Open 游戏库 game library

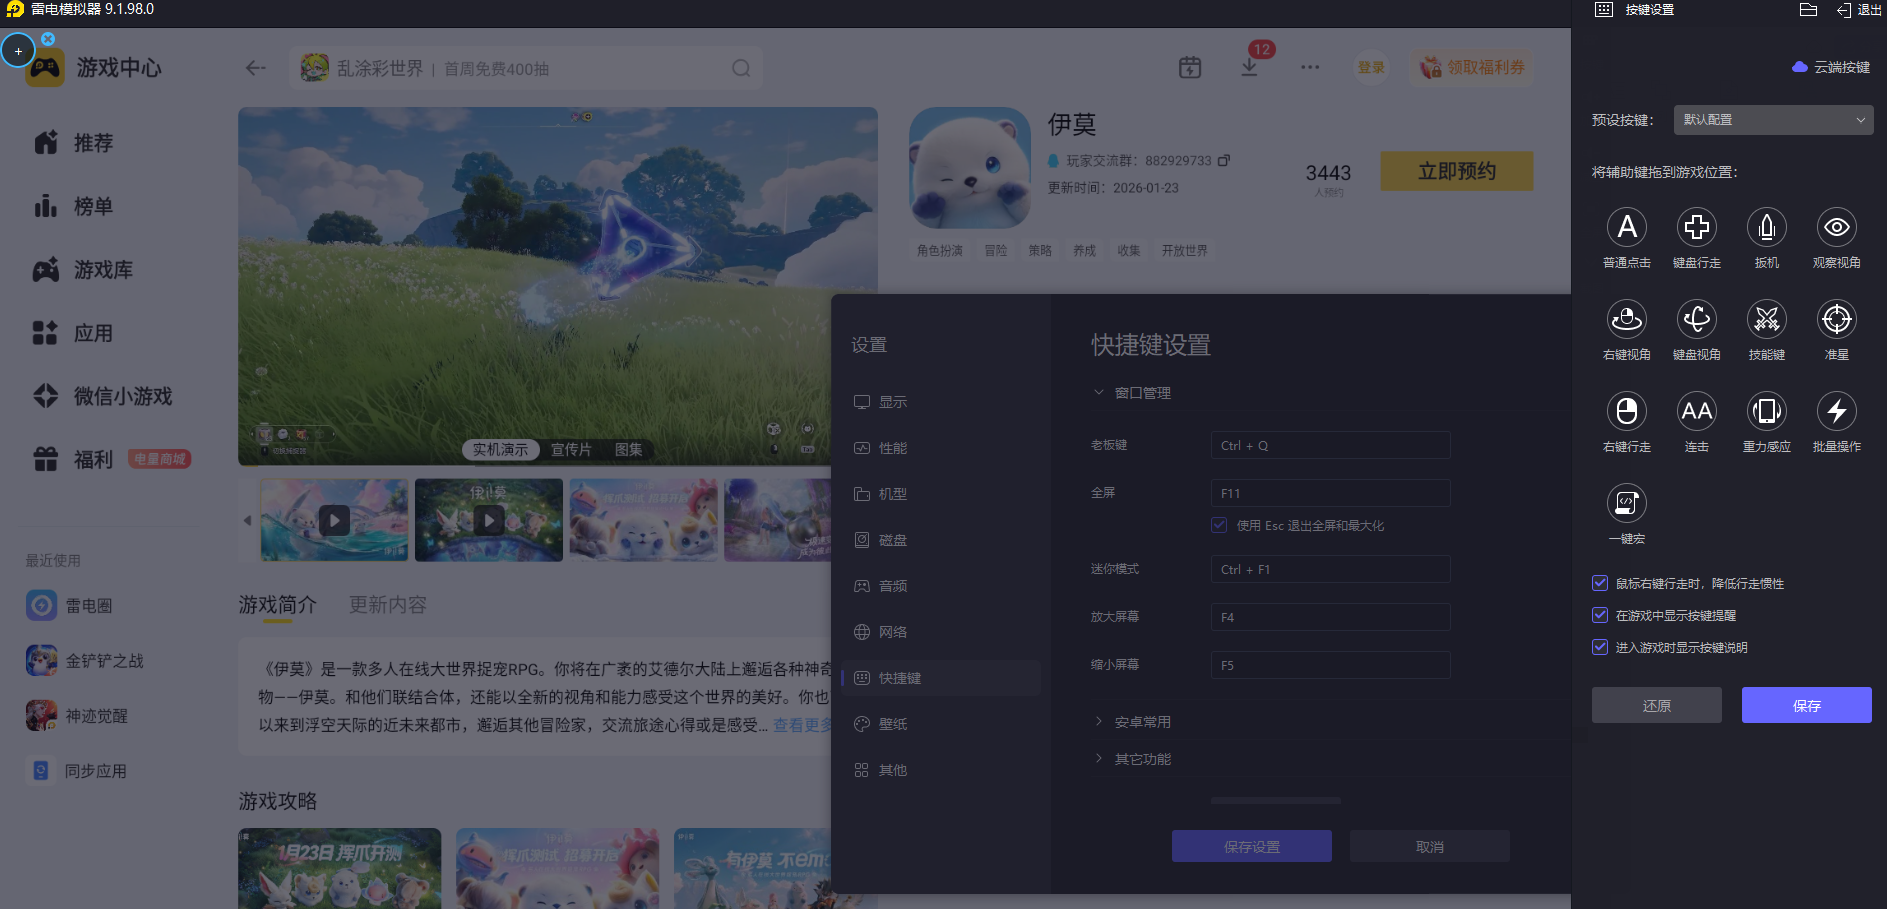(83, 270)
